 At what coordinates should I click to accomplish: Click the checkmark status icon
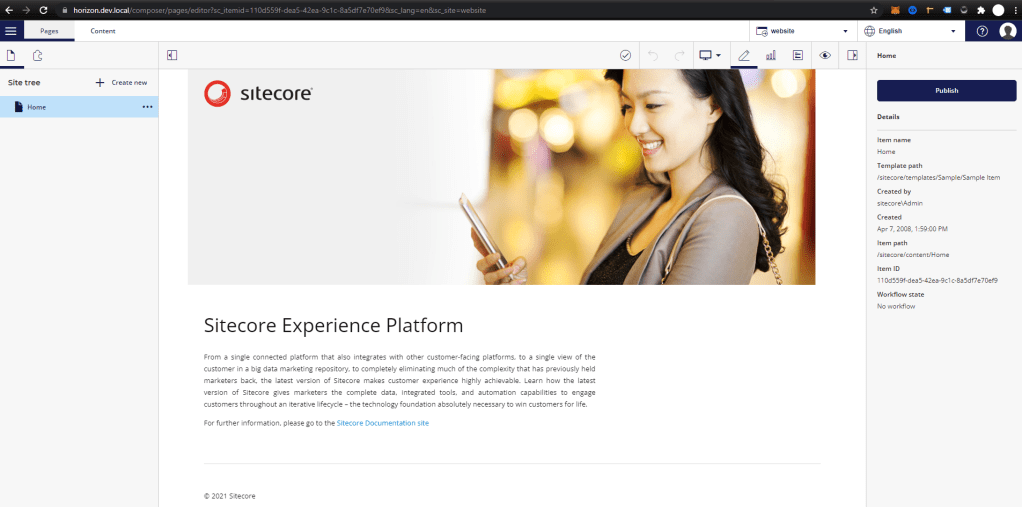625,55
